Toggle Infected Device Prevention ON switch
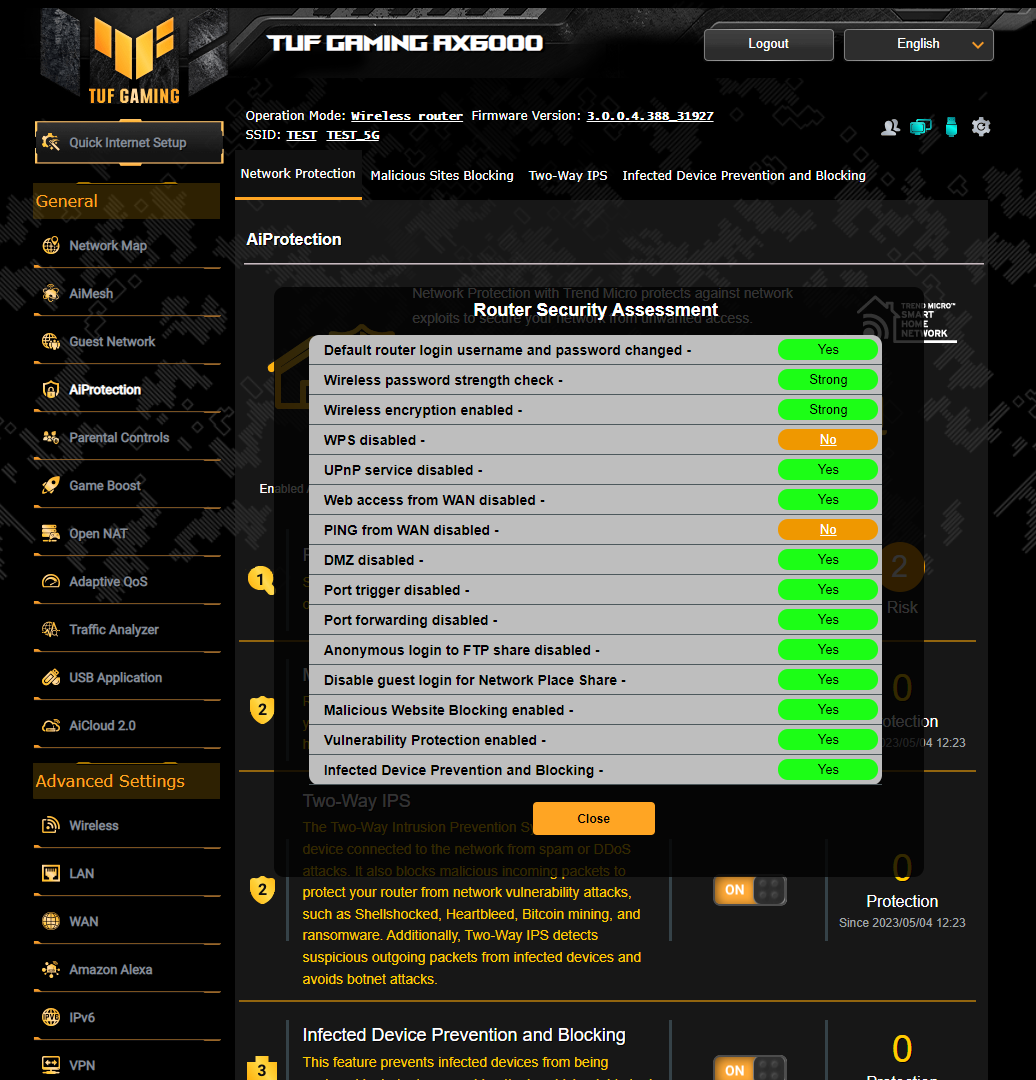The width and height of the screenshot is (1036, 1080). tap(749, 1069)
